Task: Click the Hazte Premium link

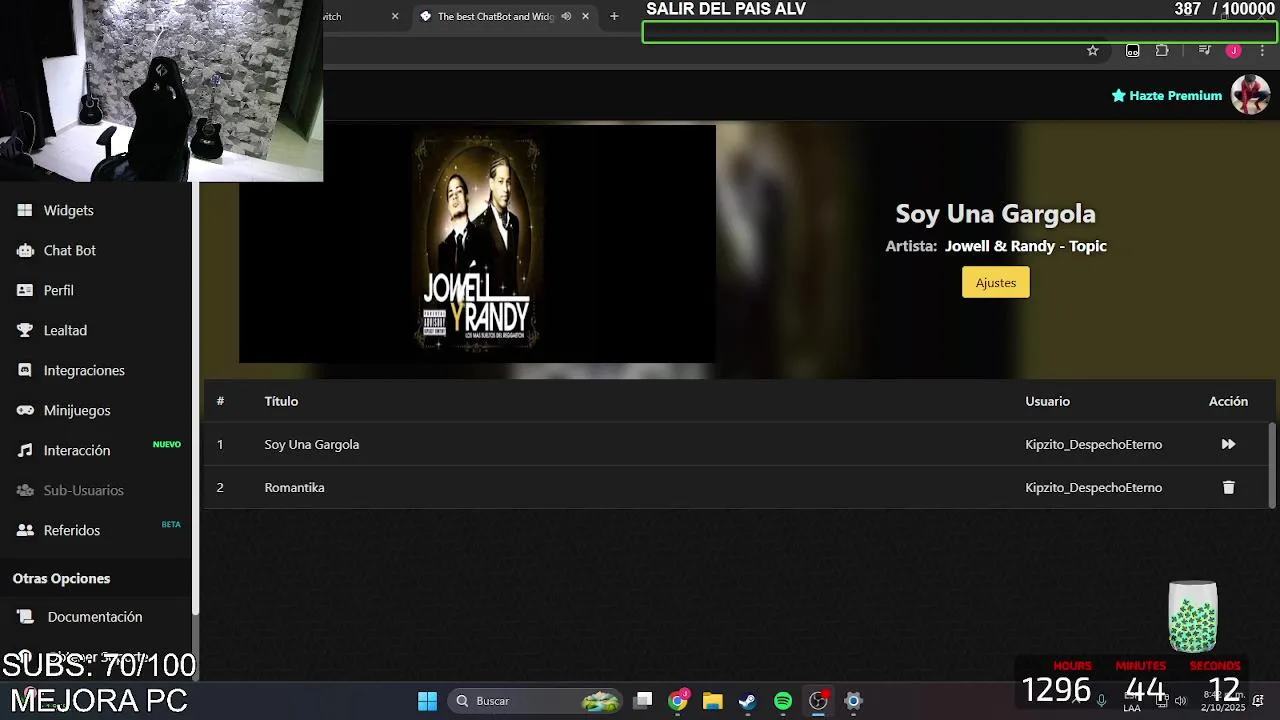Action: click(x=1167, y=96)
